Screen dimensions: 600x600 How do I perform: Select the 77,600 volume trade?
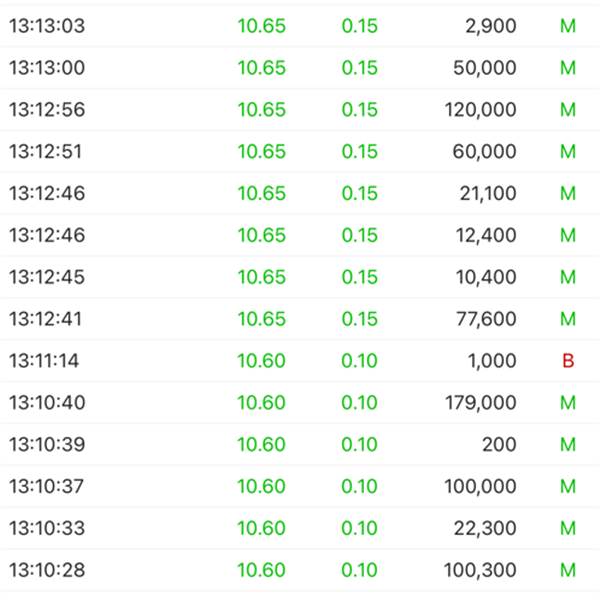[300, 319]
